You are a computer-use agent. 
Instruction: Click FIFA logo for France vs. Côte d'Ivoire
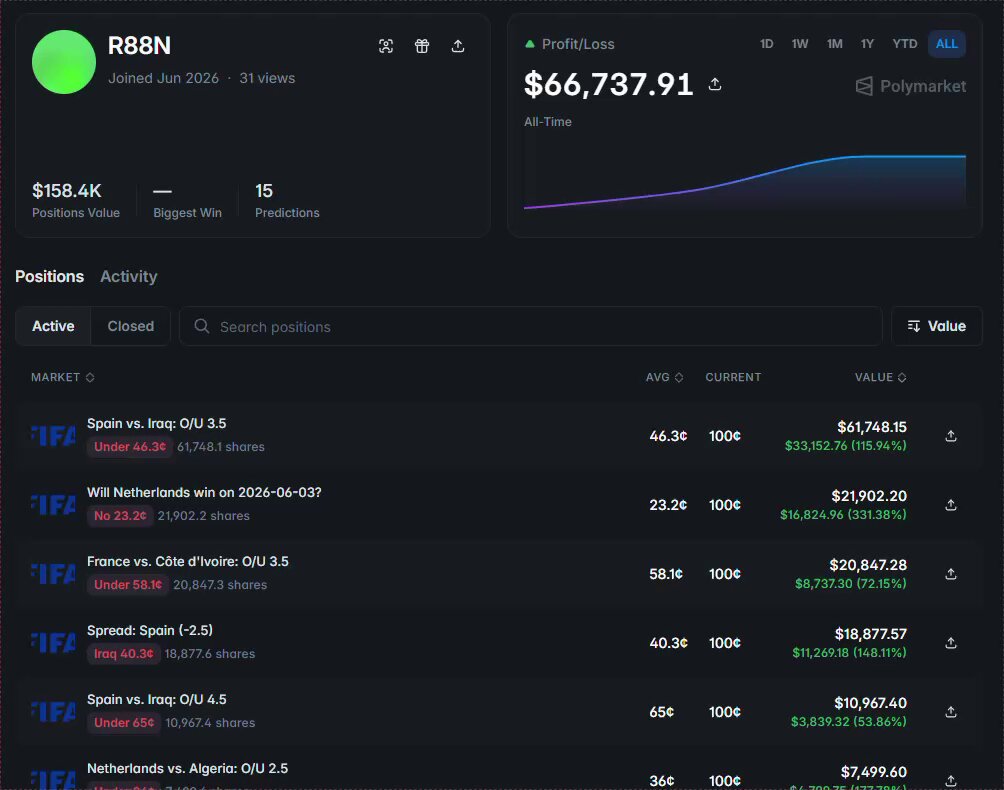click(x=53, y=574)
